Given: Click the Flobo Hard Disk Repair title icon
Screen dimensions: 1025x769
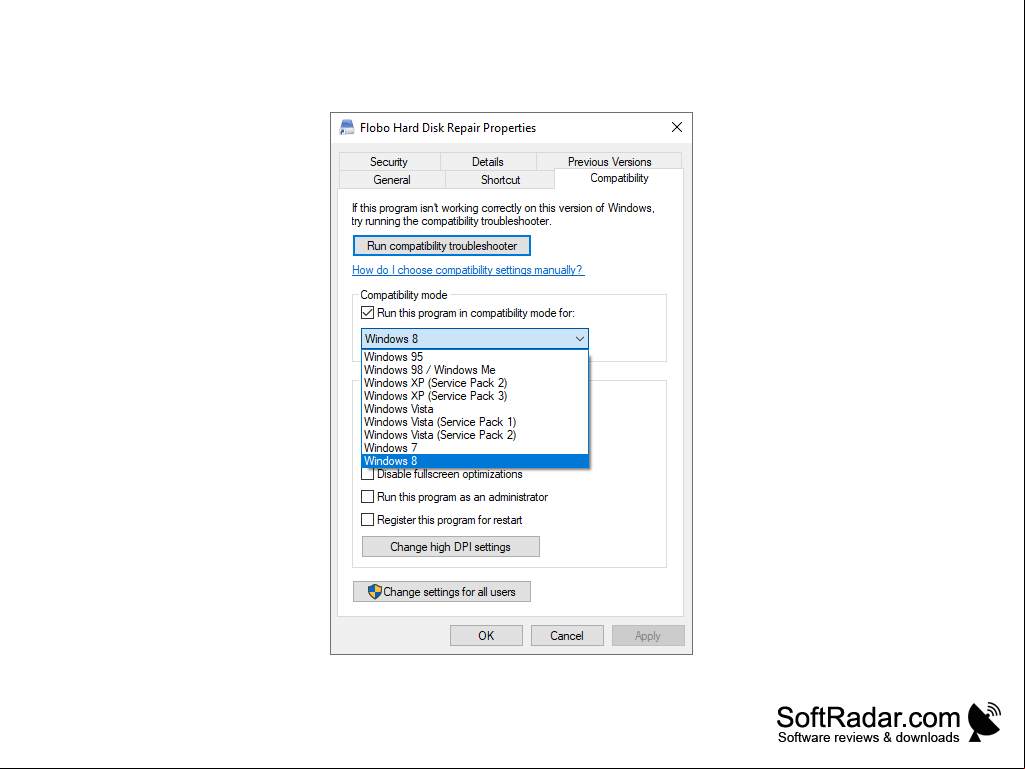Looking at the screenshot, I should [x=346, y=128].
